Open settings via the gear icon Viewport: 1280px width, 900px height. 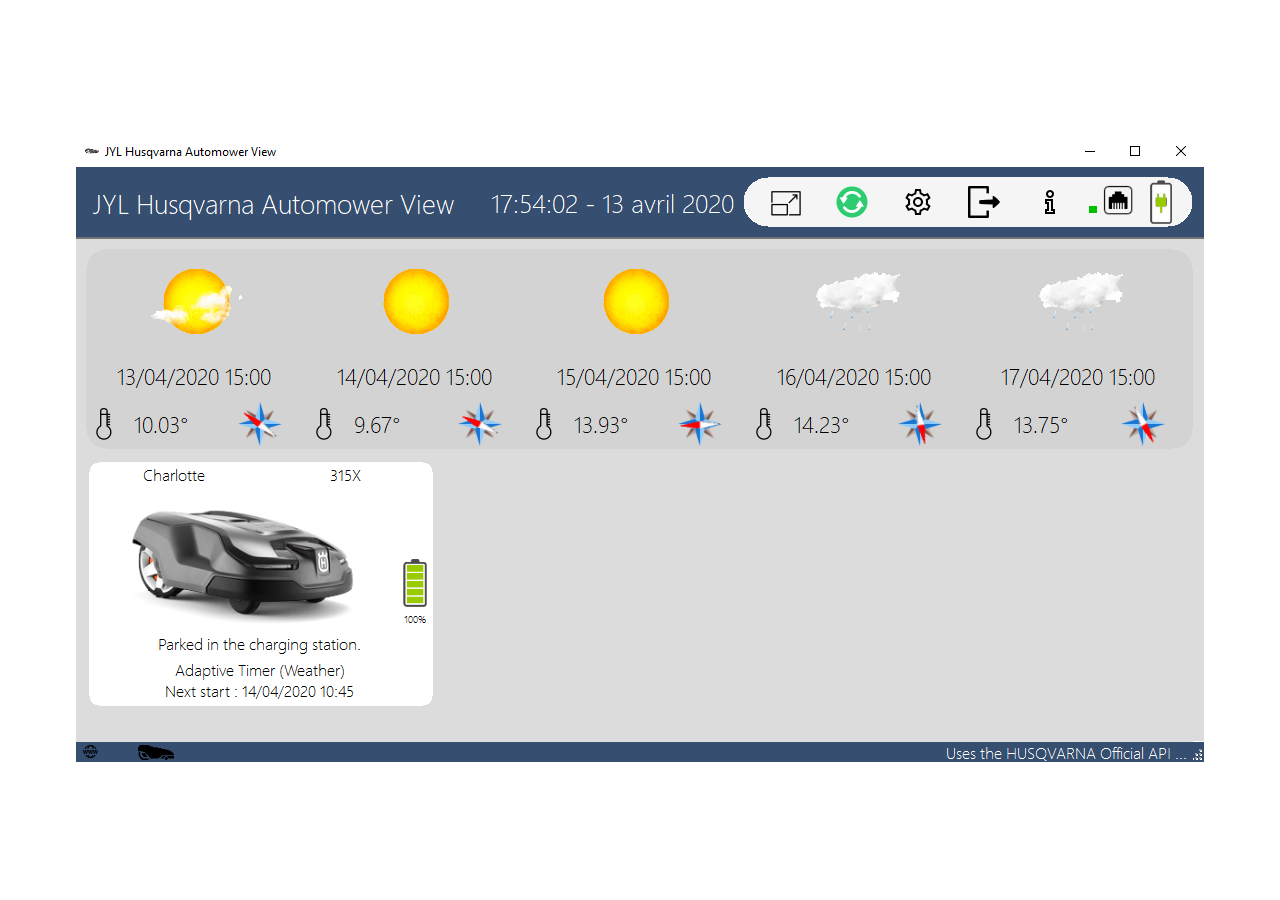(918, 202)
